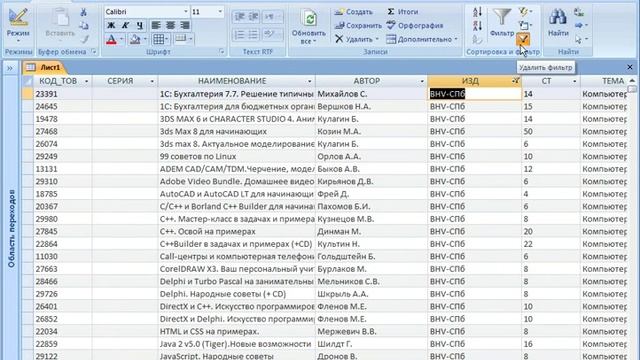This screenshot has height=360, width=640.
Task: Center-align the text
Action: [170, 25]
